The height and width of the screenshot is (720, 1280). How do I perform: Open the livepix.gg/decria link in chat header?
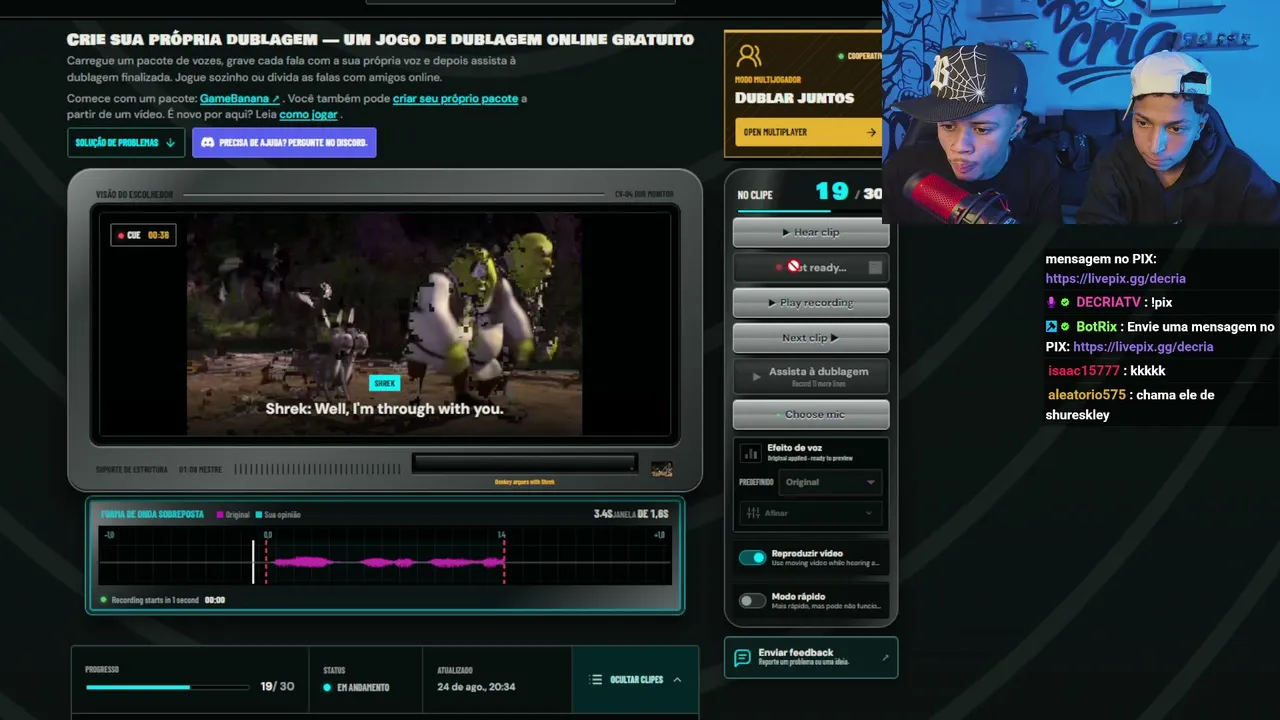tap(1115, 279)
